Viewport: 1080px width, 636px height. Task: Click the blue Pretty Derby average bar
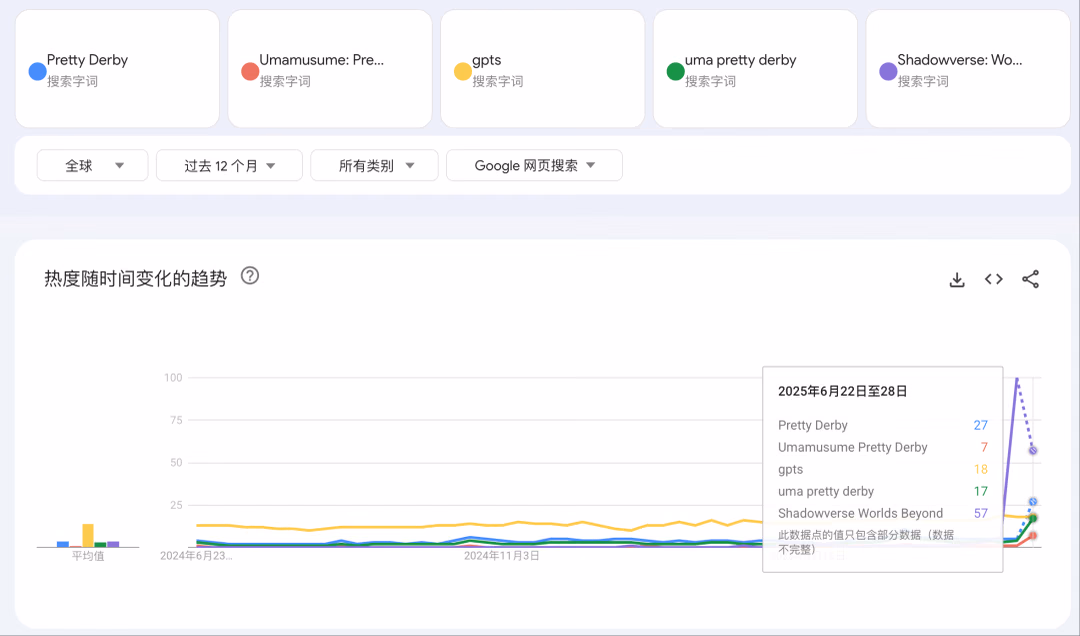click(63, 544)
